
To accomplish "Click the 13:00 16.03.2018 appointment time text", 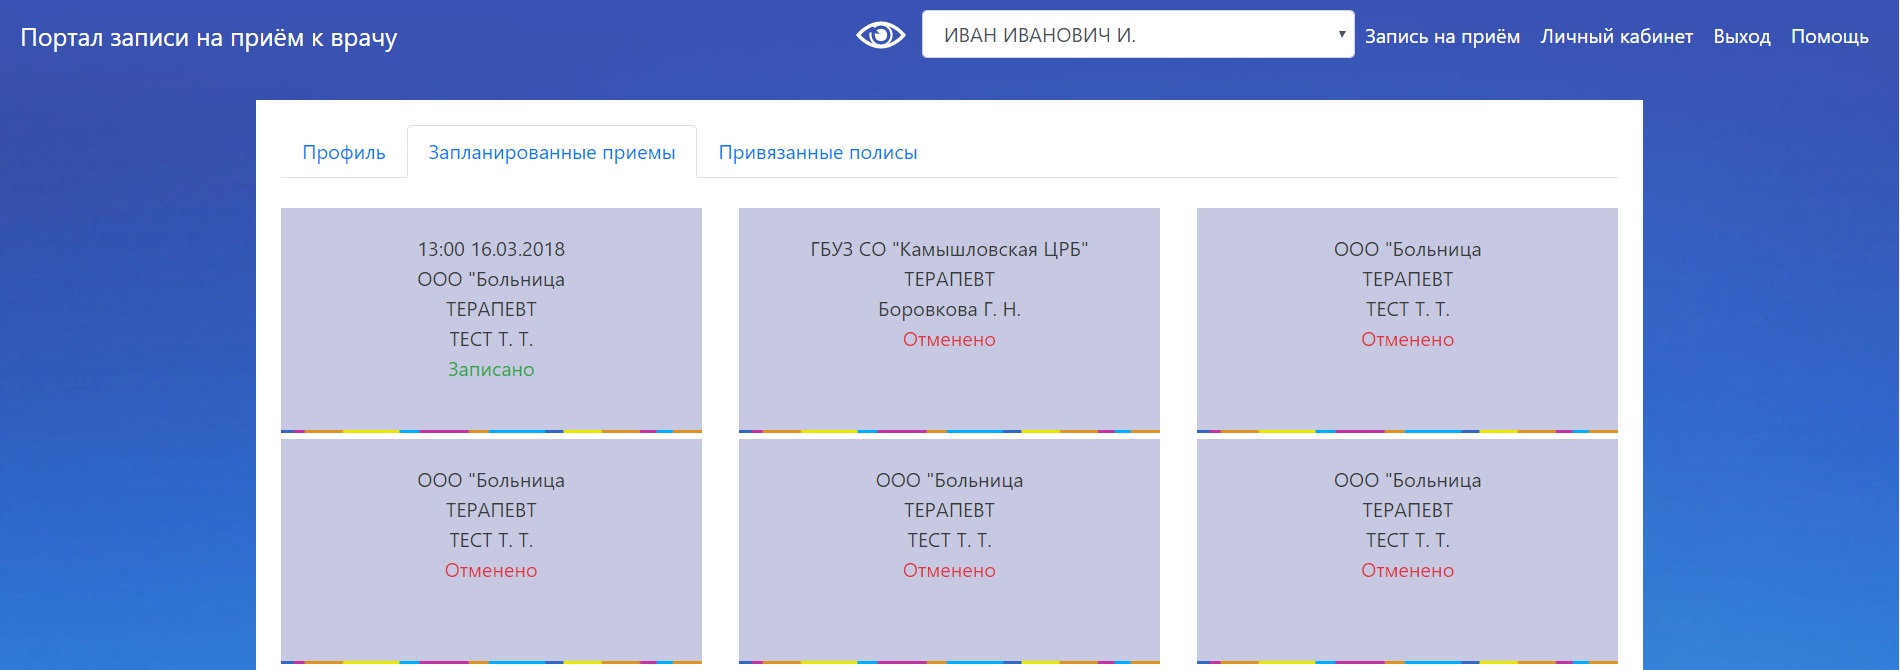I will tap(491, 250).
